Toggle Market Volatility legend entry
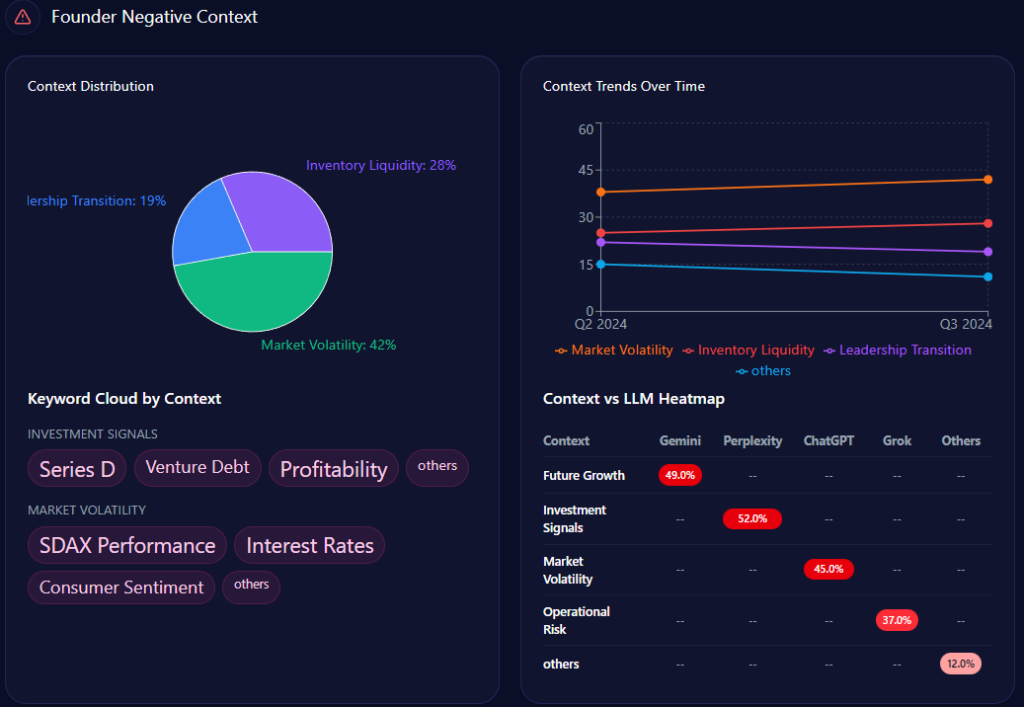Image resolution: width=1024 pixels, height=707 pixels. coord(614,350)
